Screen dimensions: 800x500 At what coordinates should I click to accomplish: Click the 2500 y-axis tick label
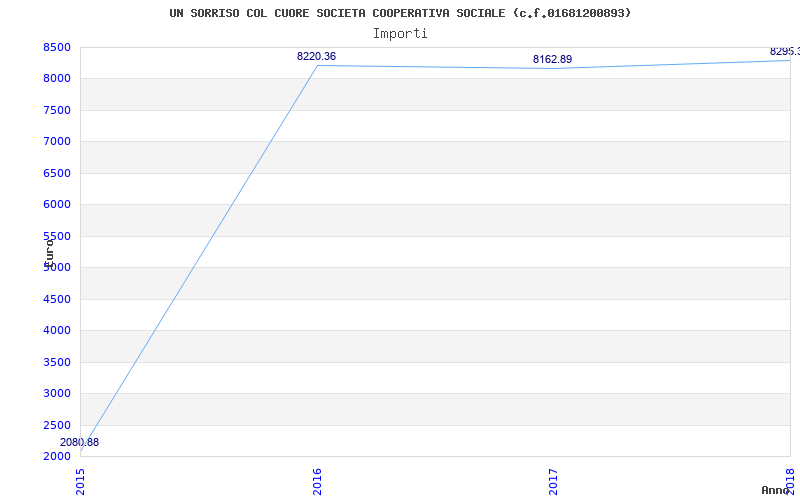coord(56,425)
